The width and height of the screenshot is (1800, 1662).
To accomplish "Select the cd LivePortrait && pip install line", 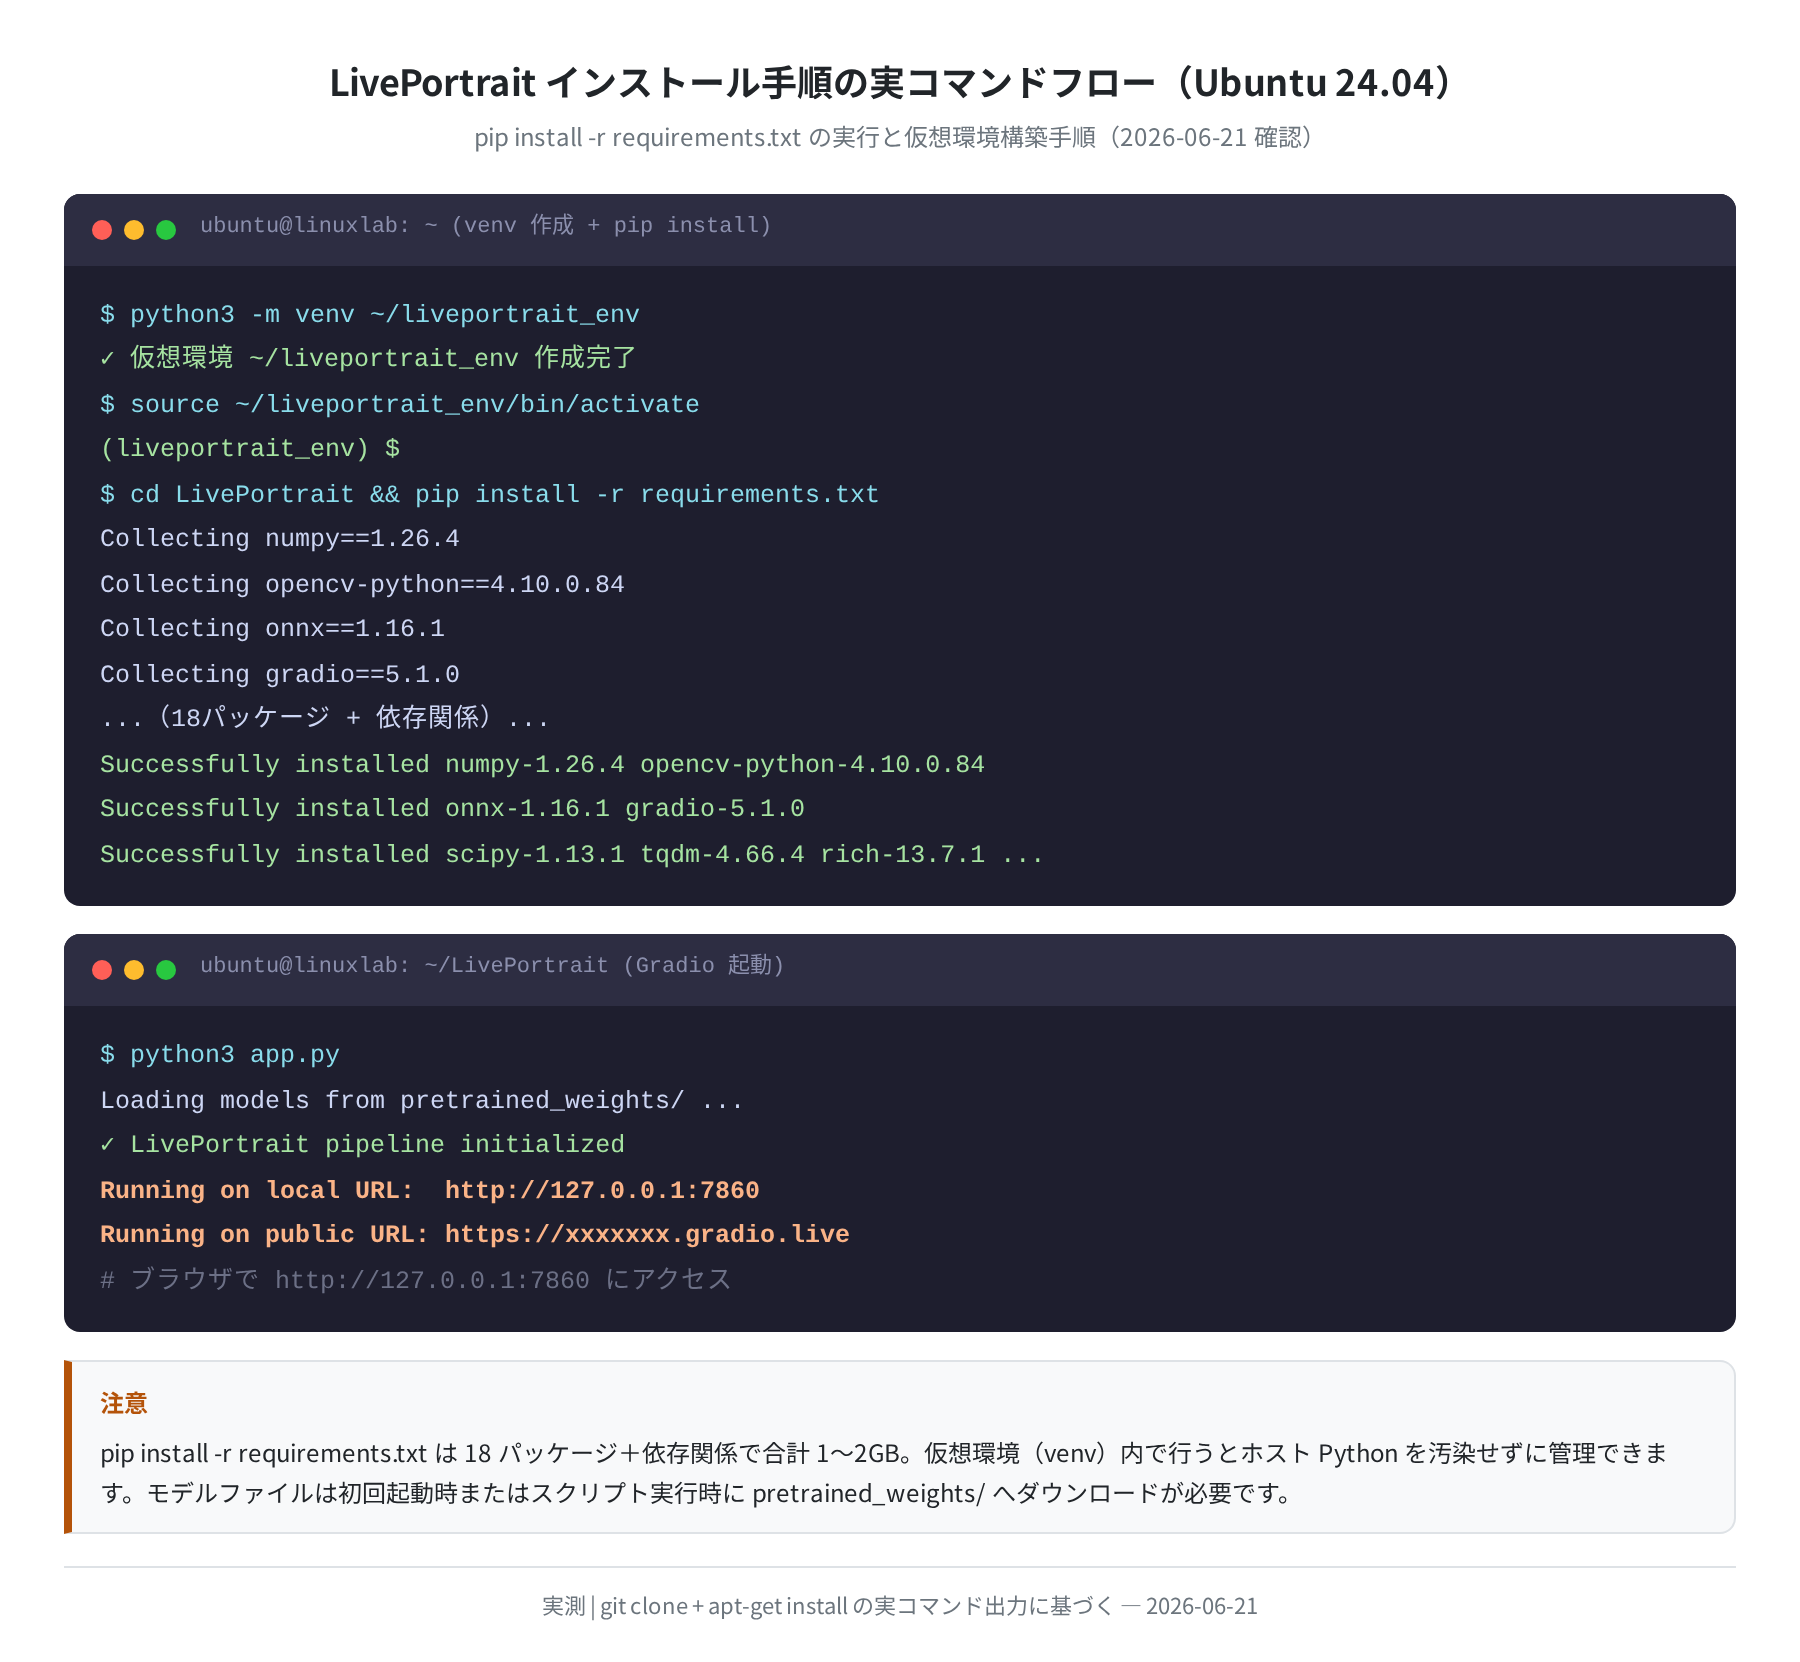I will [490, 494].
